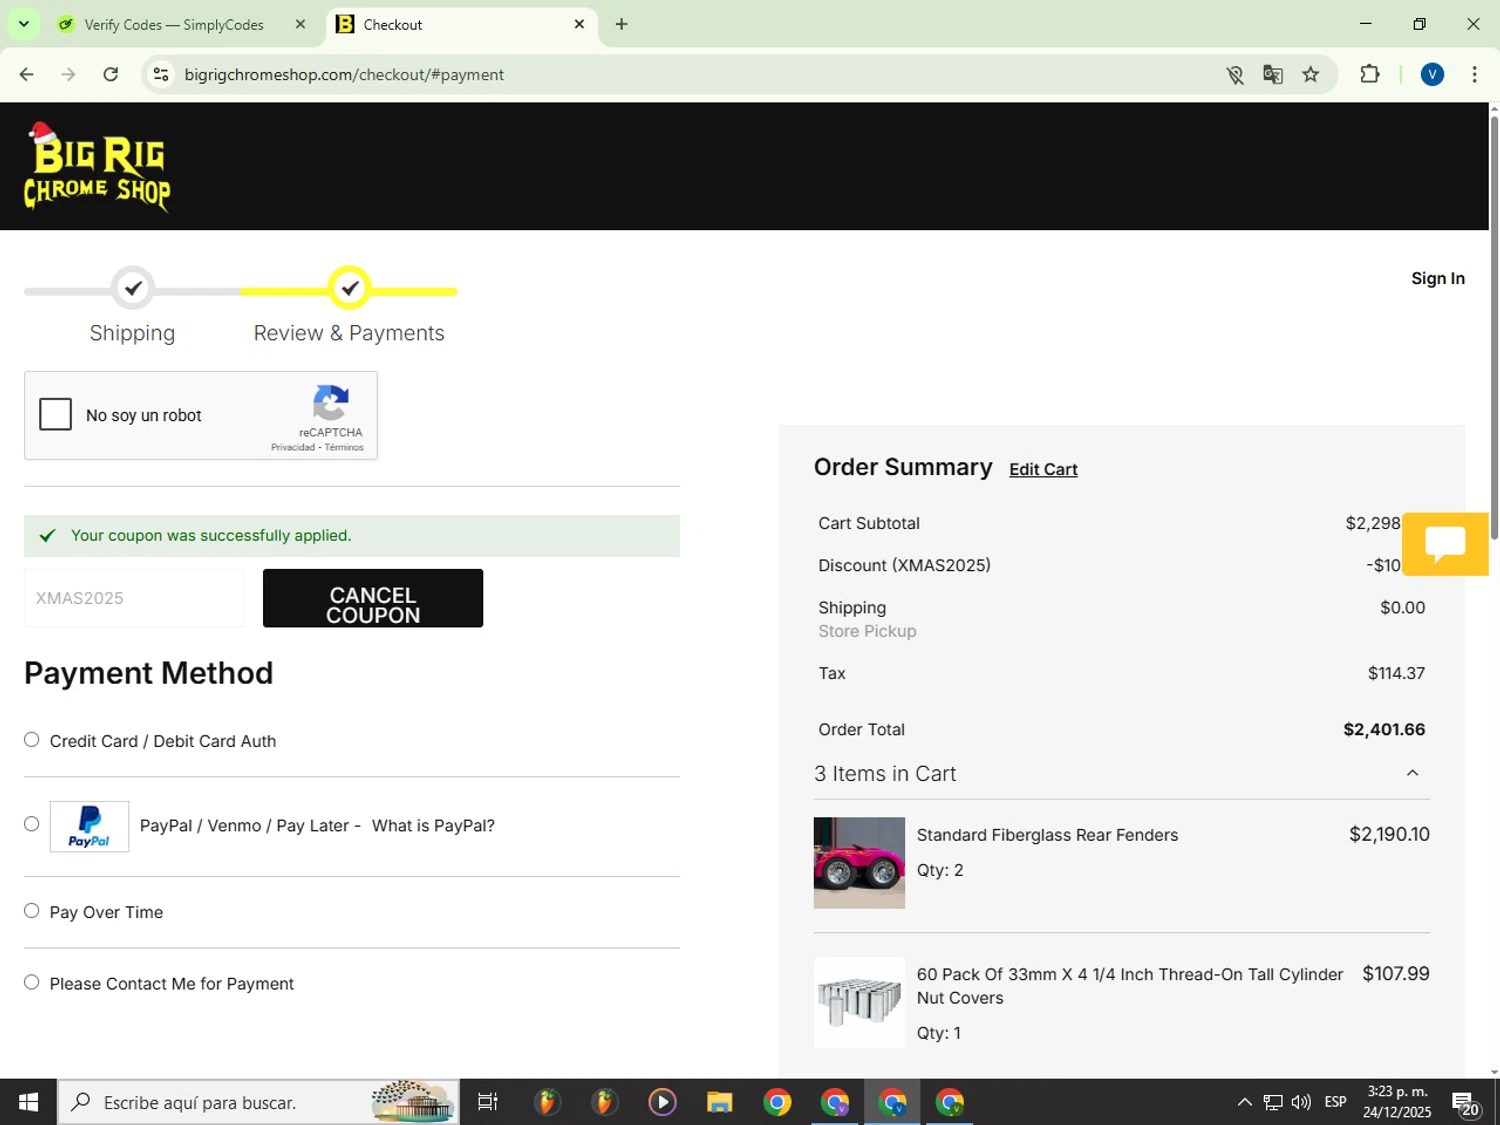Open Task View in the taskbar
The height and width of the screenshot is (1125, 1500).
488,1102
